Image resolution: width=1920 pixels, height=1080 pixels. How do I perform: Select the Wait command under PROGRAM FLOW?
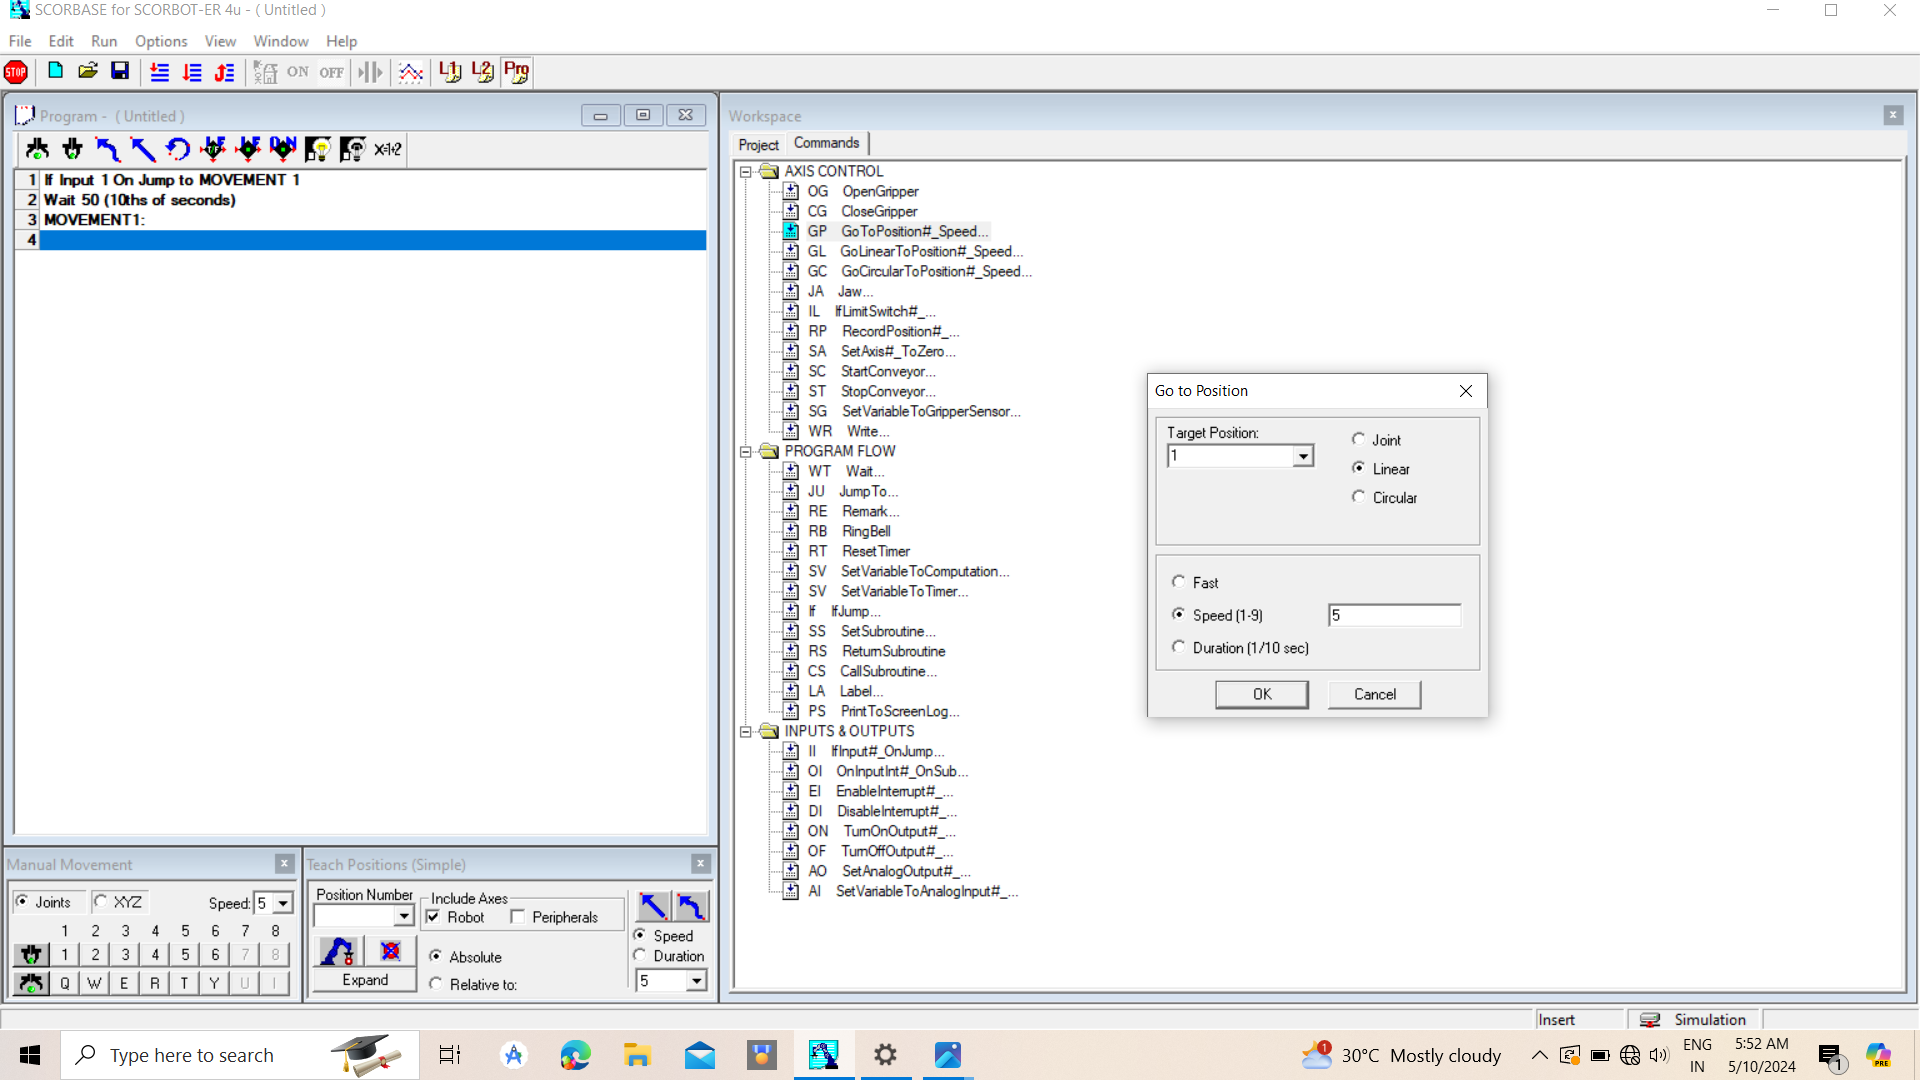point(864,471)
